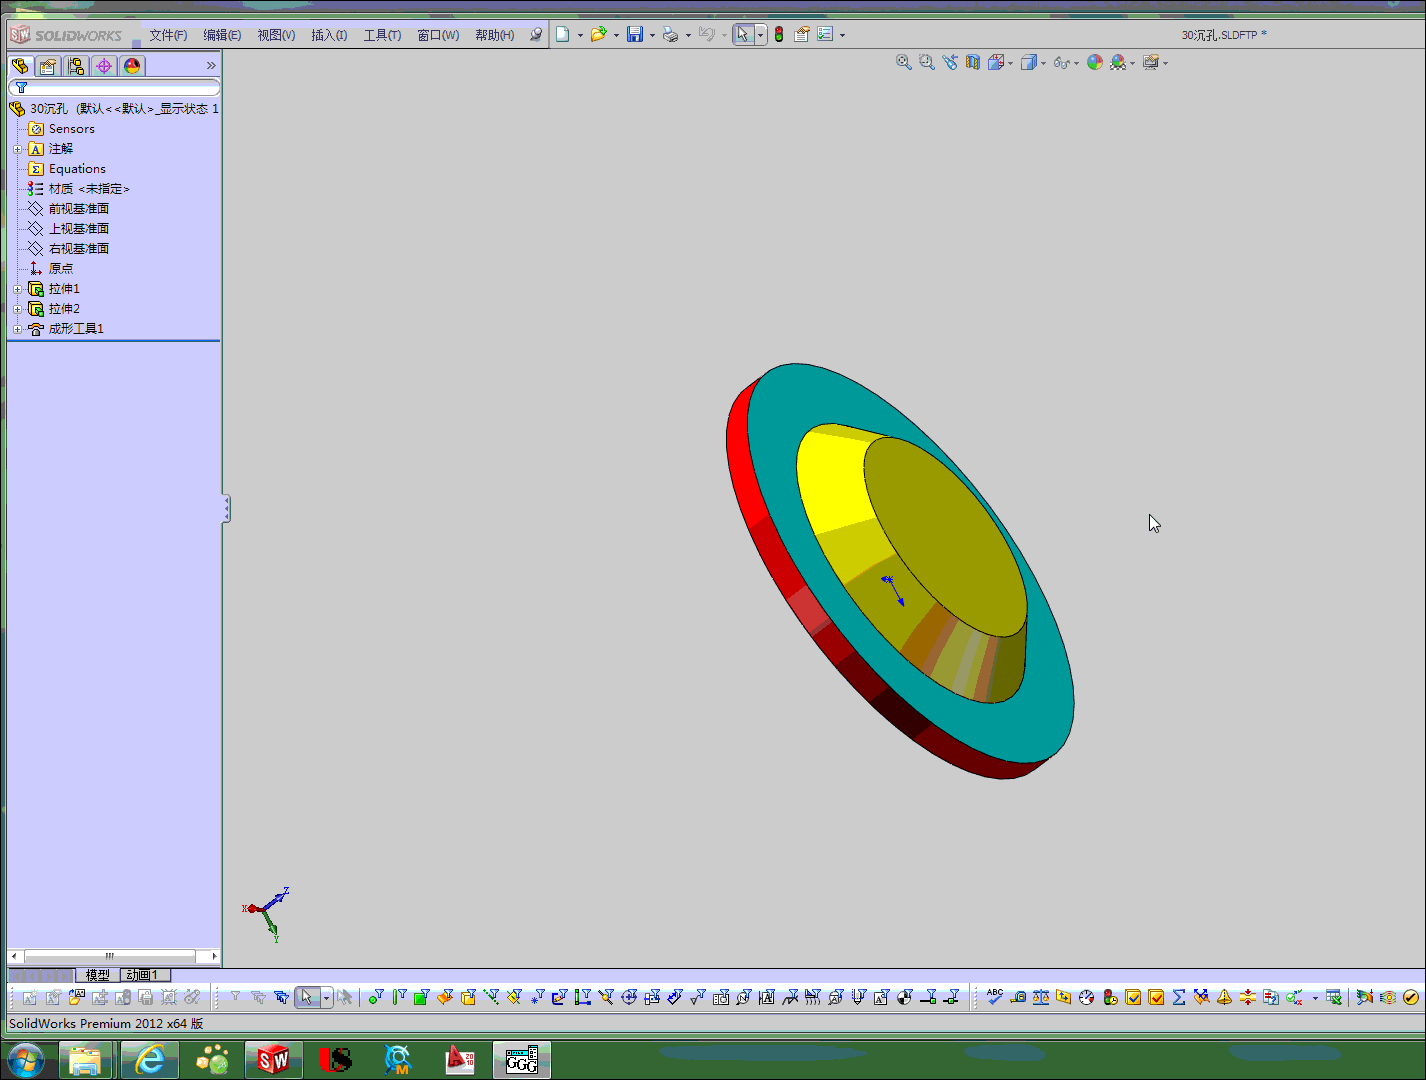
Task: Switch to the 模型 bottom tab
Action: point(98,975)
